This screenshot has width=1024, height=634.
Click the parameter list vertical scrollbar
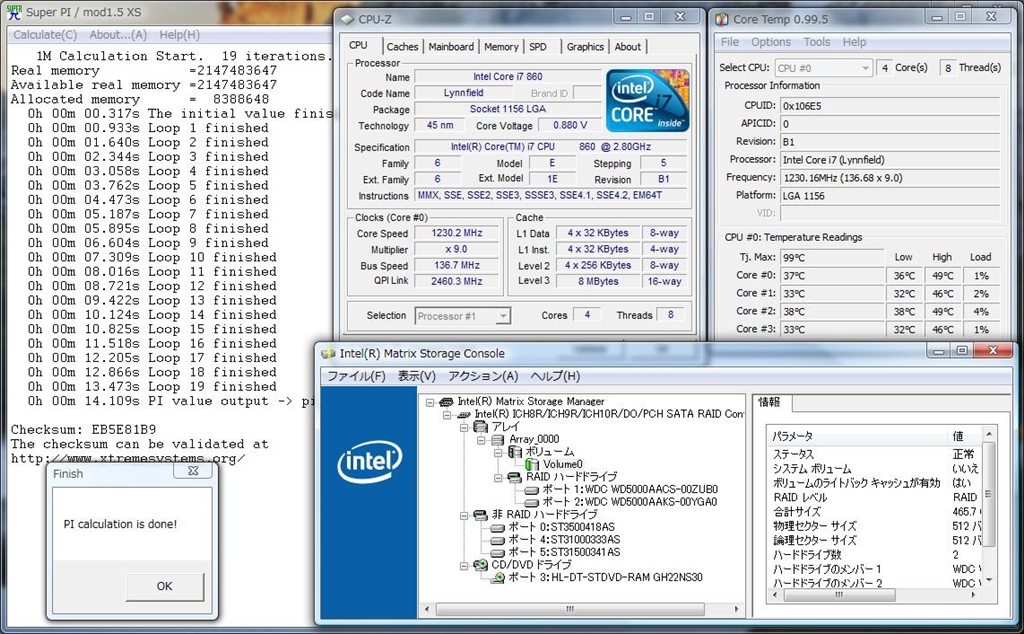click(x=989, y=506)
